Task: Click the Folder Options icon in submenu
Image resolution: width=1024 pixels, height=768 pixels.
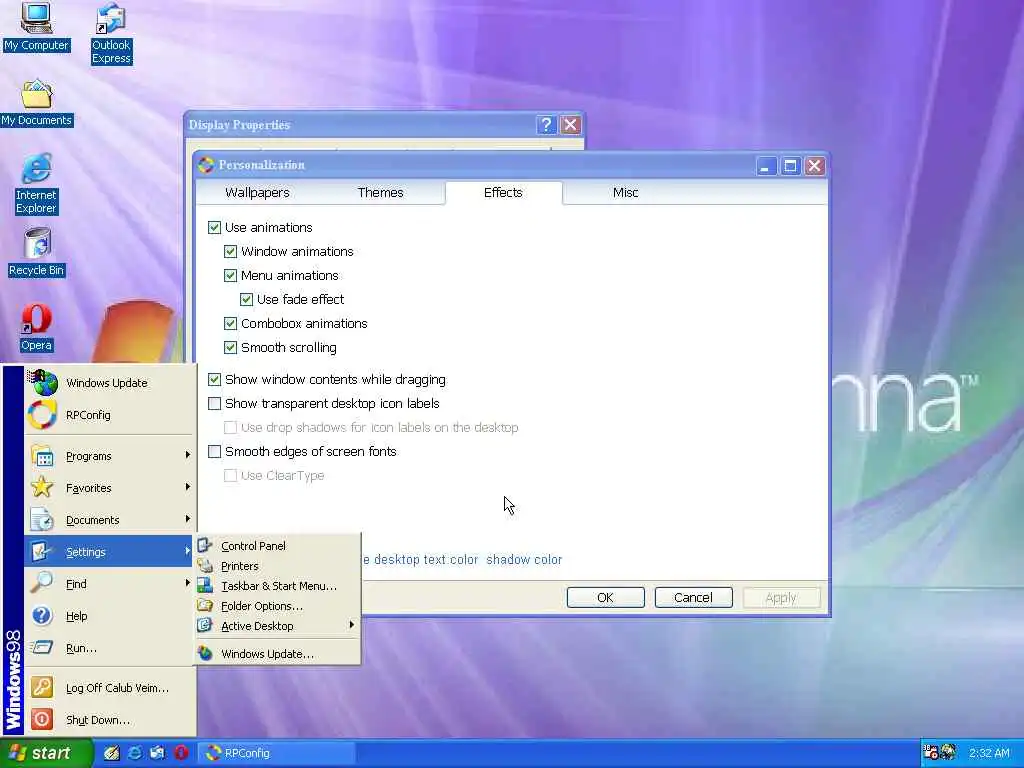Action: [x=205, y=605]
